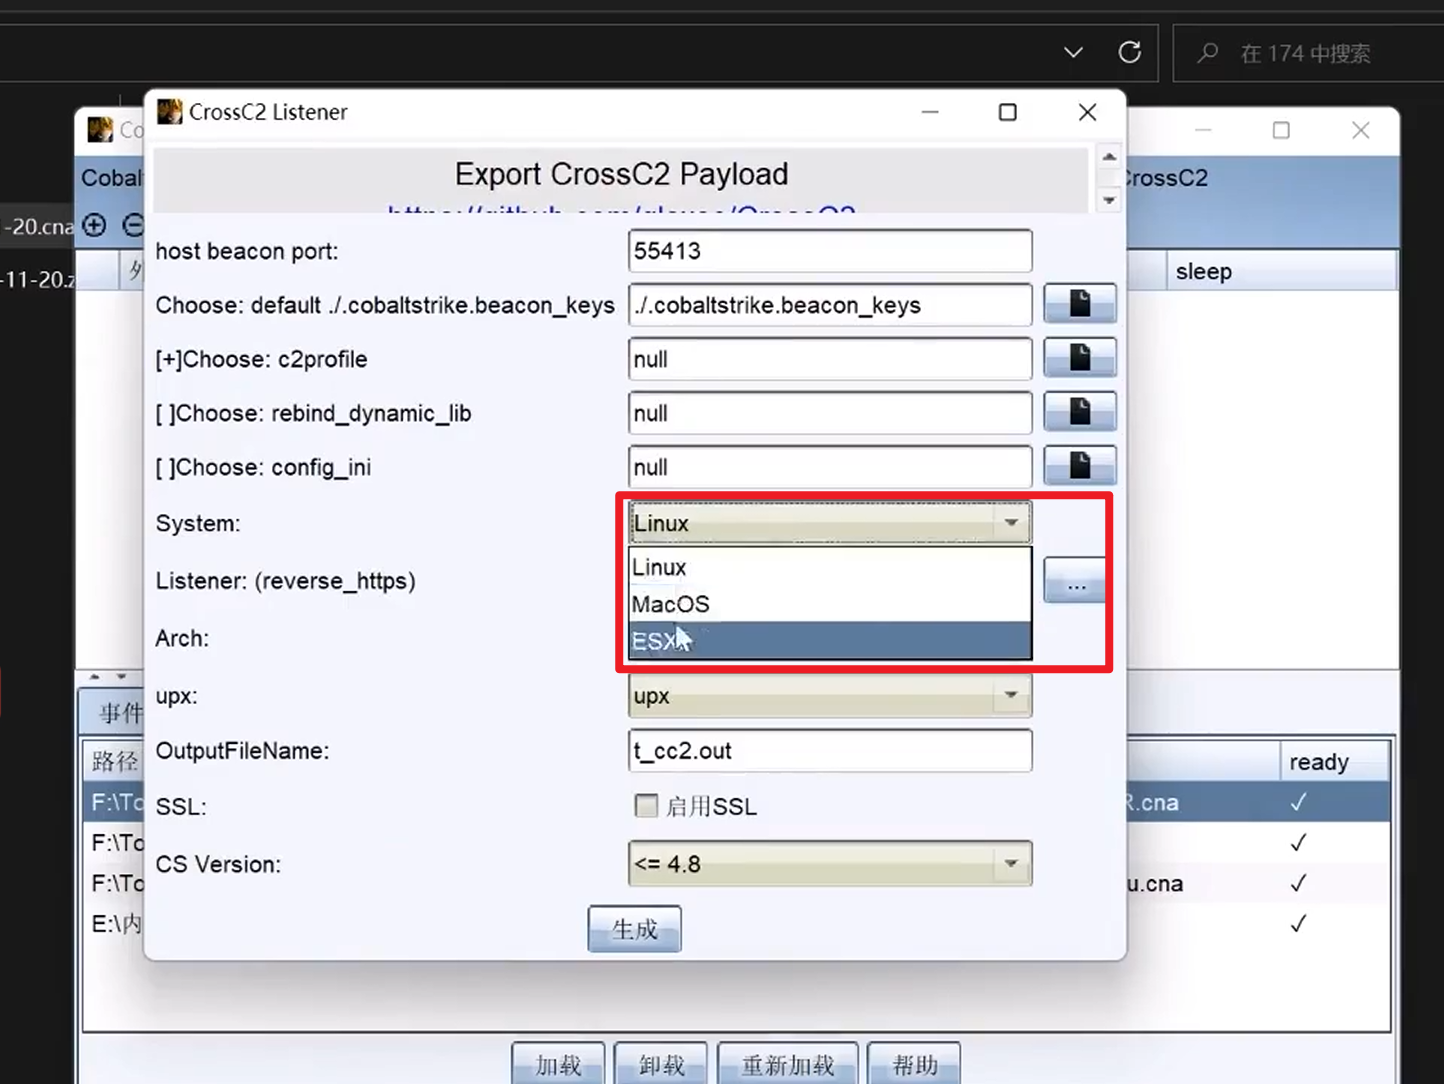The height and width of the screenshot is (1084, 1444).
Task: Click the beacon_keys path input field
Action: (830, 305)
